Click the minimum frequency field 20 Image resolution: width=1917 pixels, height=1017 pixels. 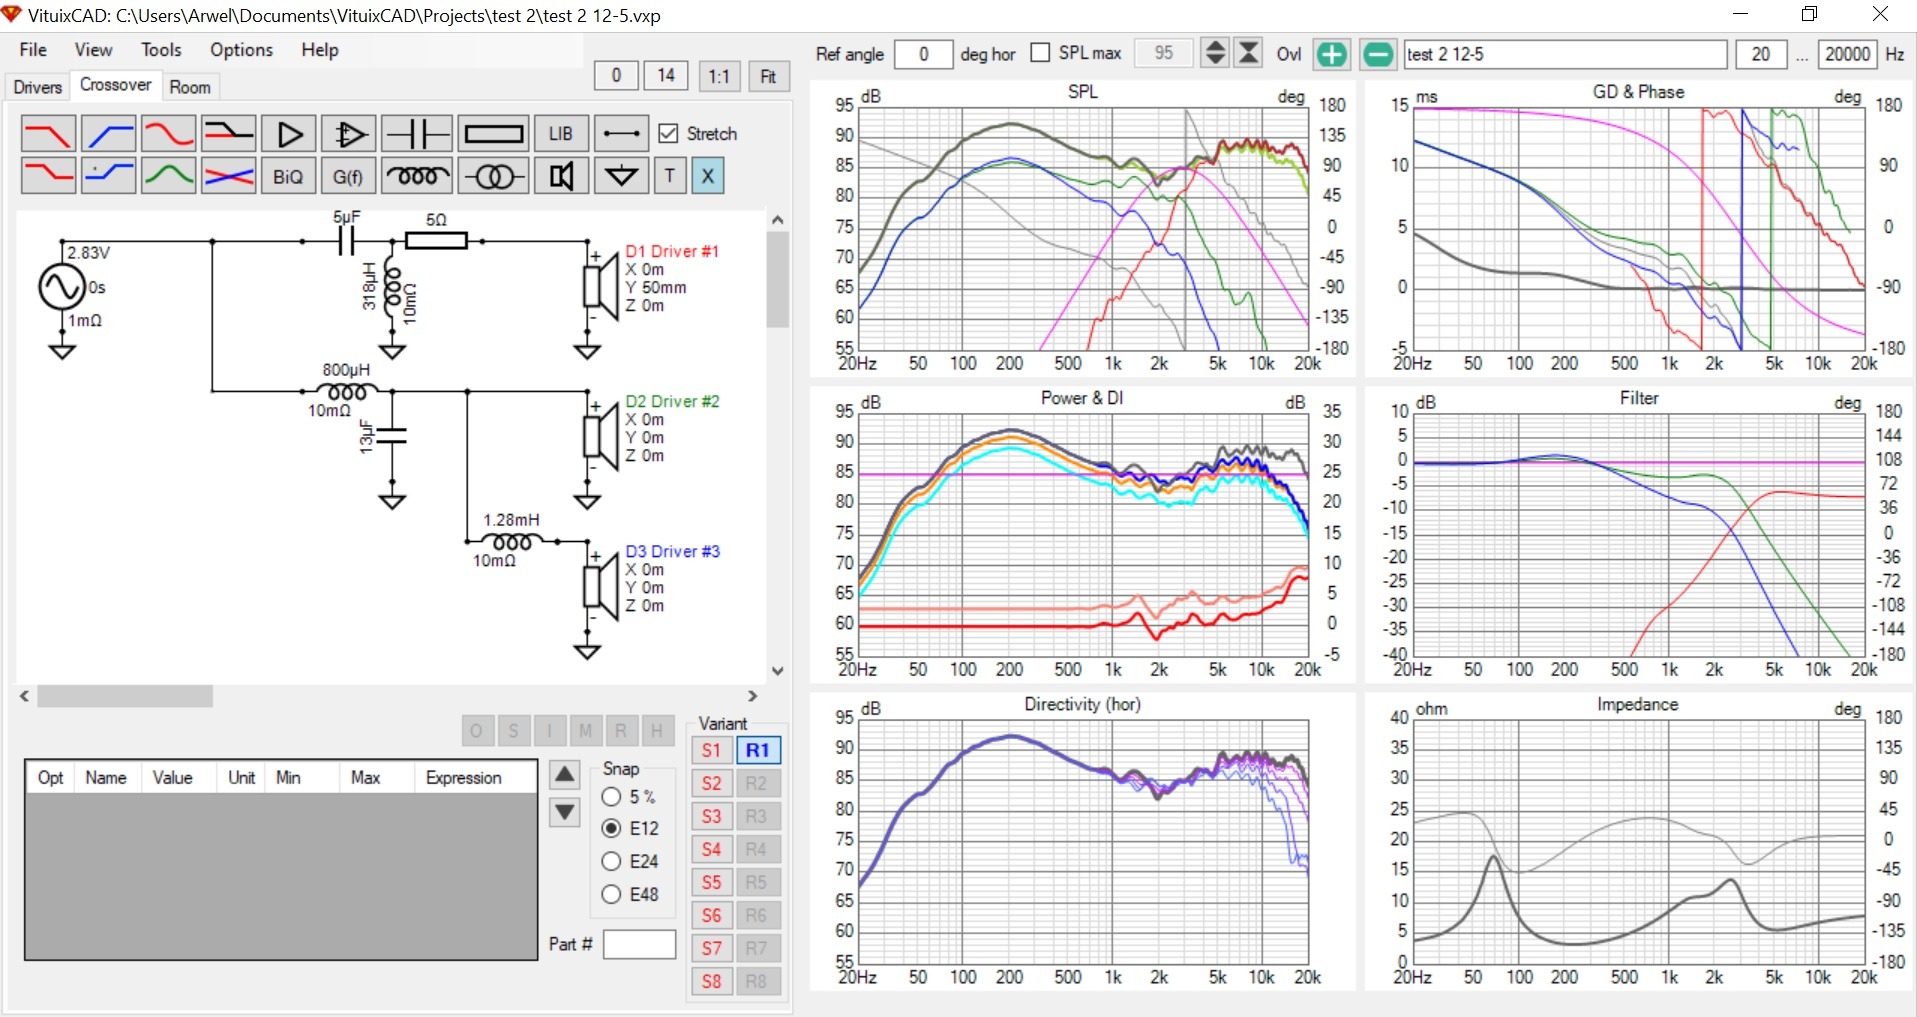(x=1761, y=54)
